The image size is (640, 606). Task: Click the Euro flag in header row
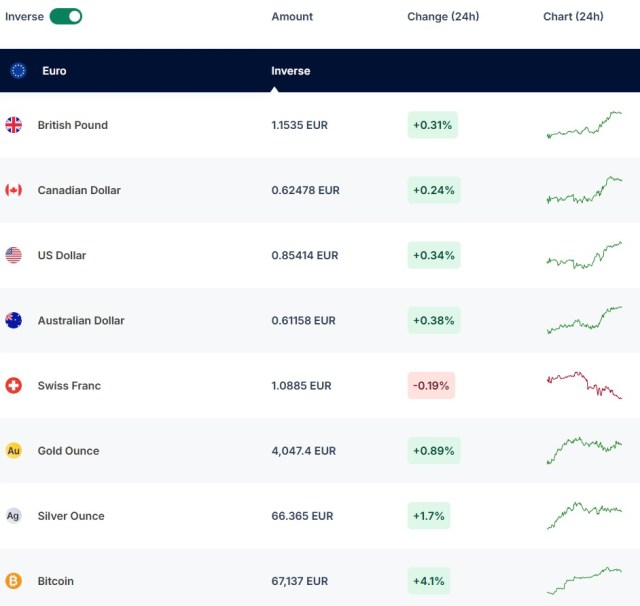(18, 71)
